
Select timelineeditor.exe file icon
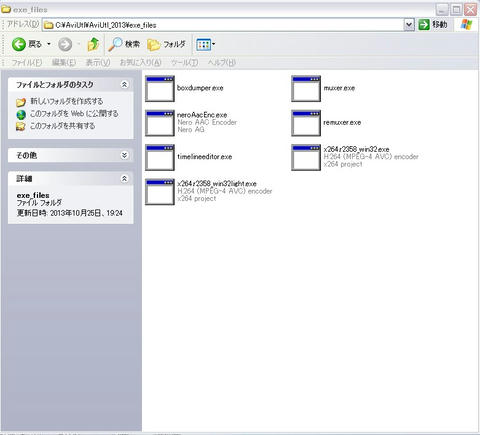click(160, 157)
